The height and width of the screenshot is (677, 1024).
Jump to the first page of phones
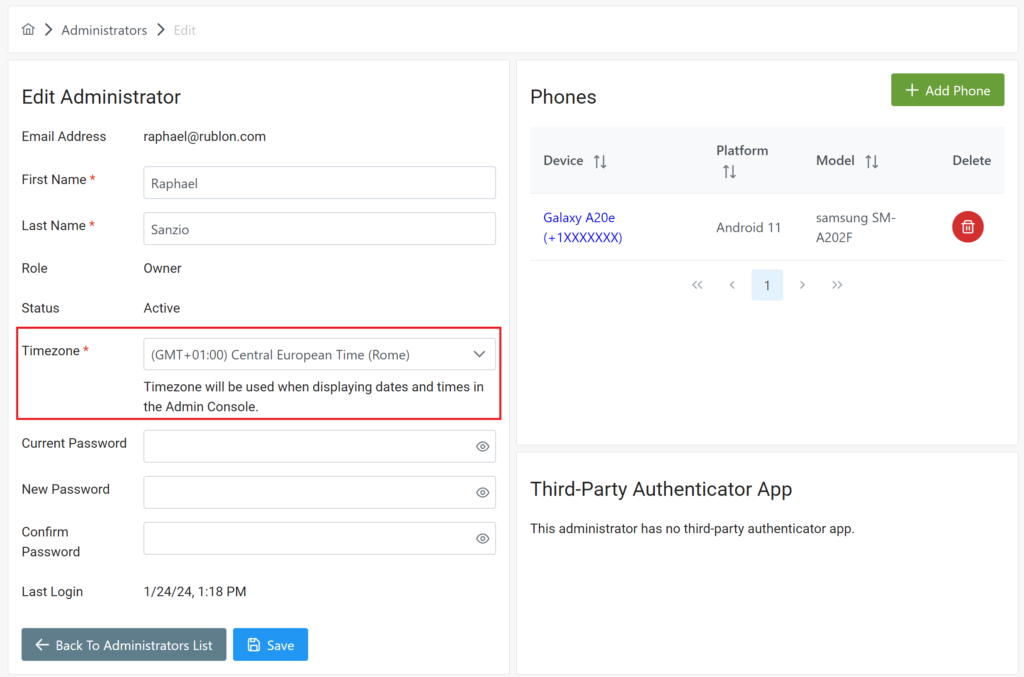[x=697, y=284]
